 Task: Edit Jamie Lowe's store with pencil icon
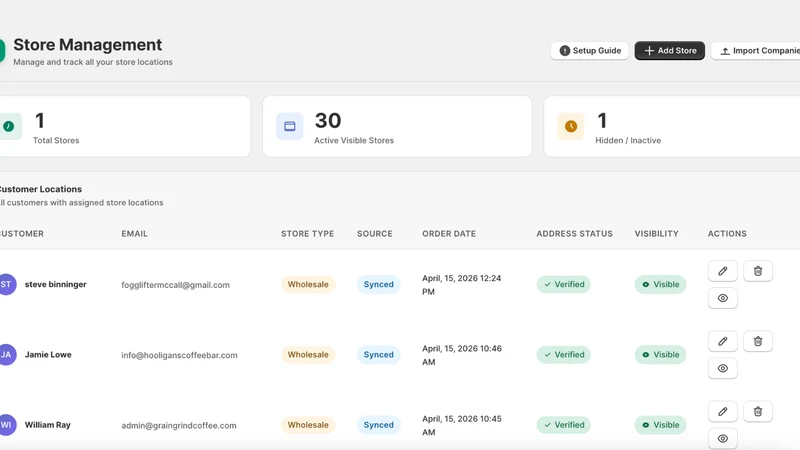coord(722,341)
